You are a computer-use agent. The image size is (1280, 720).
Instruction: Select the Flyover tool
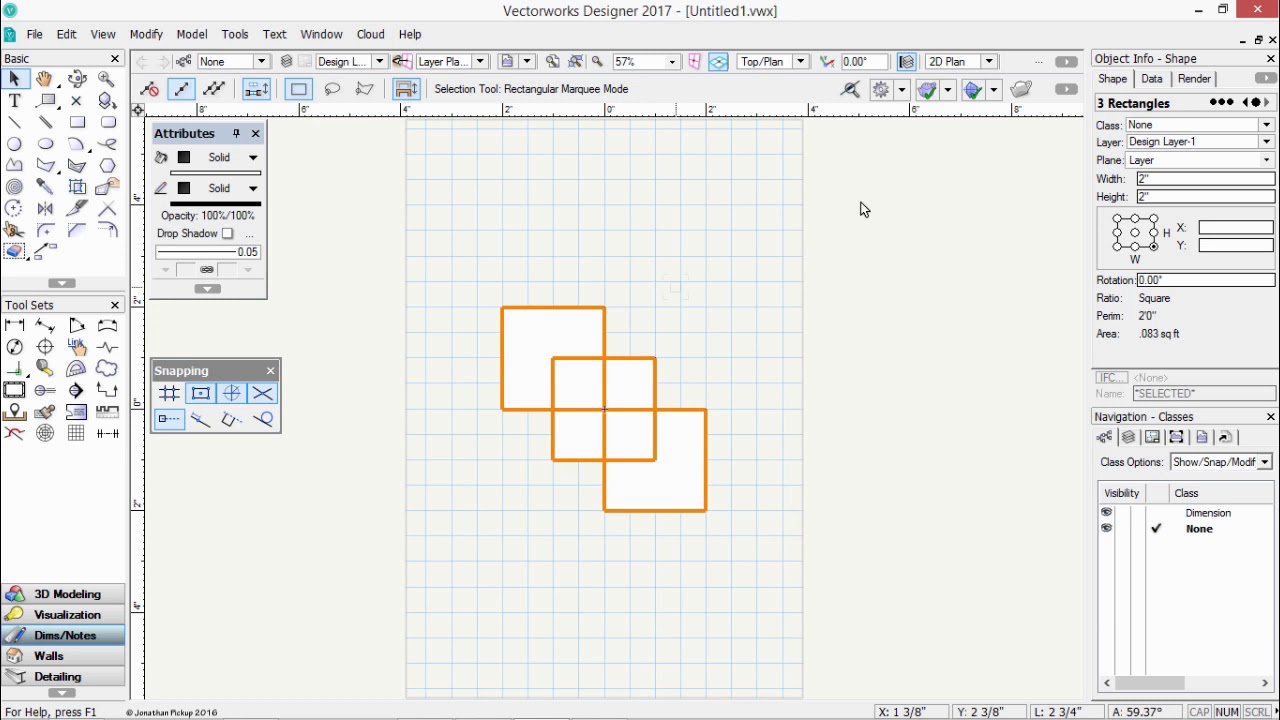click(77, 79)
